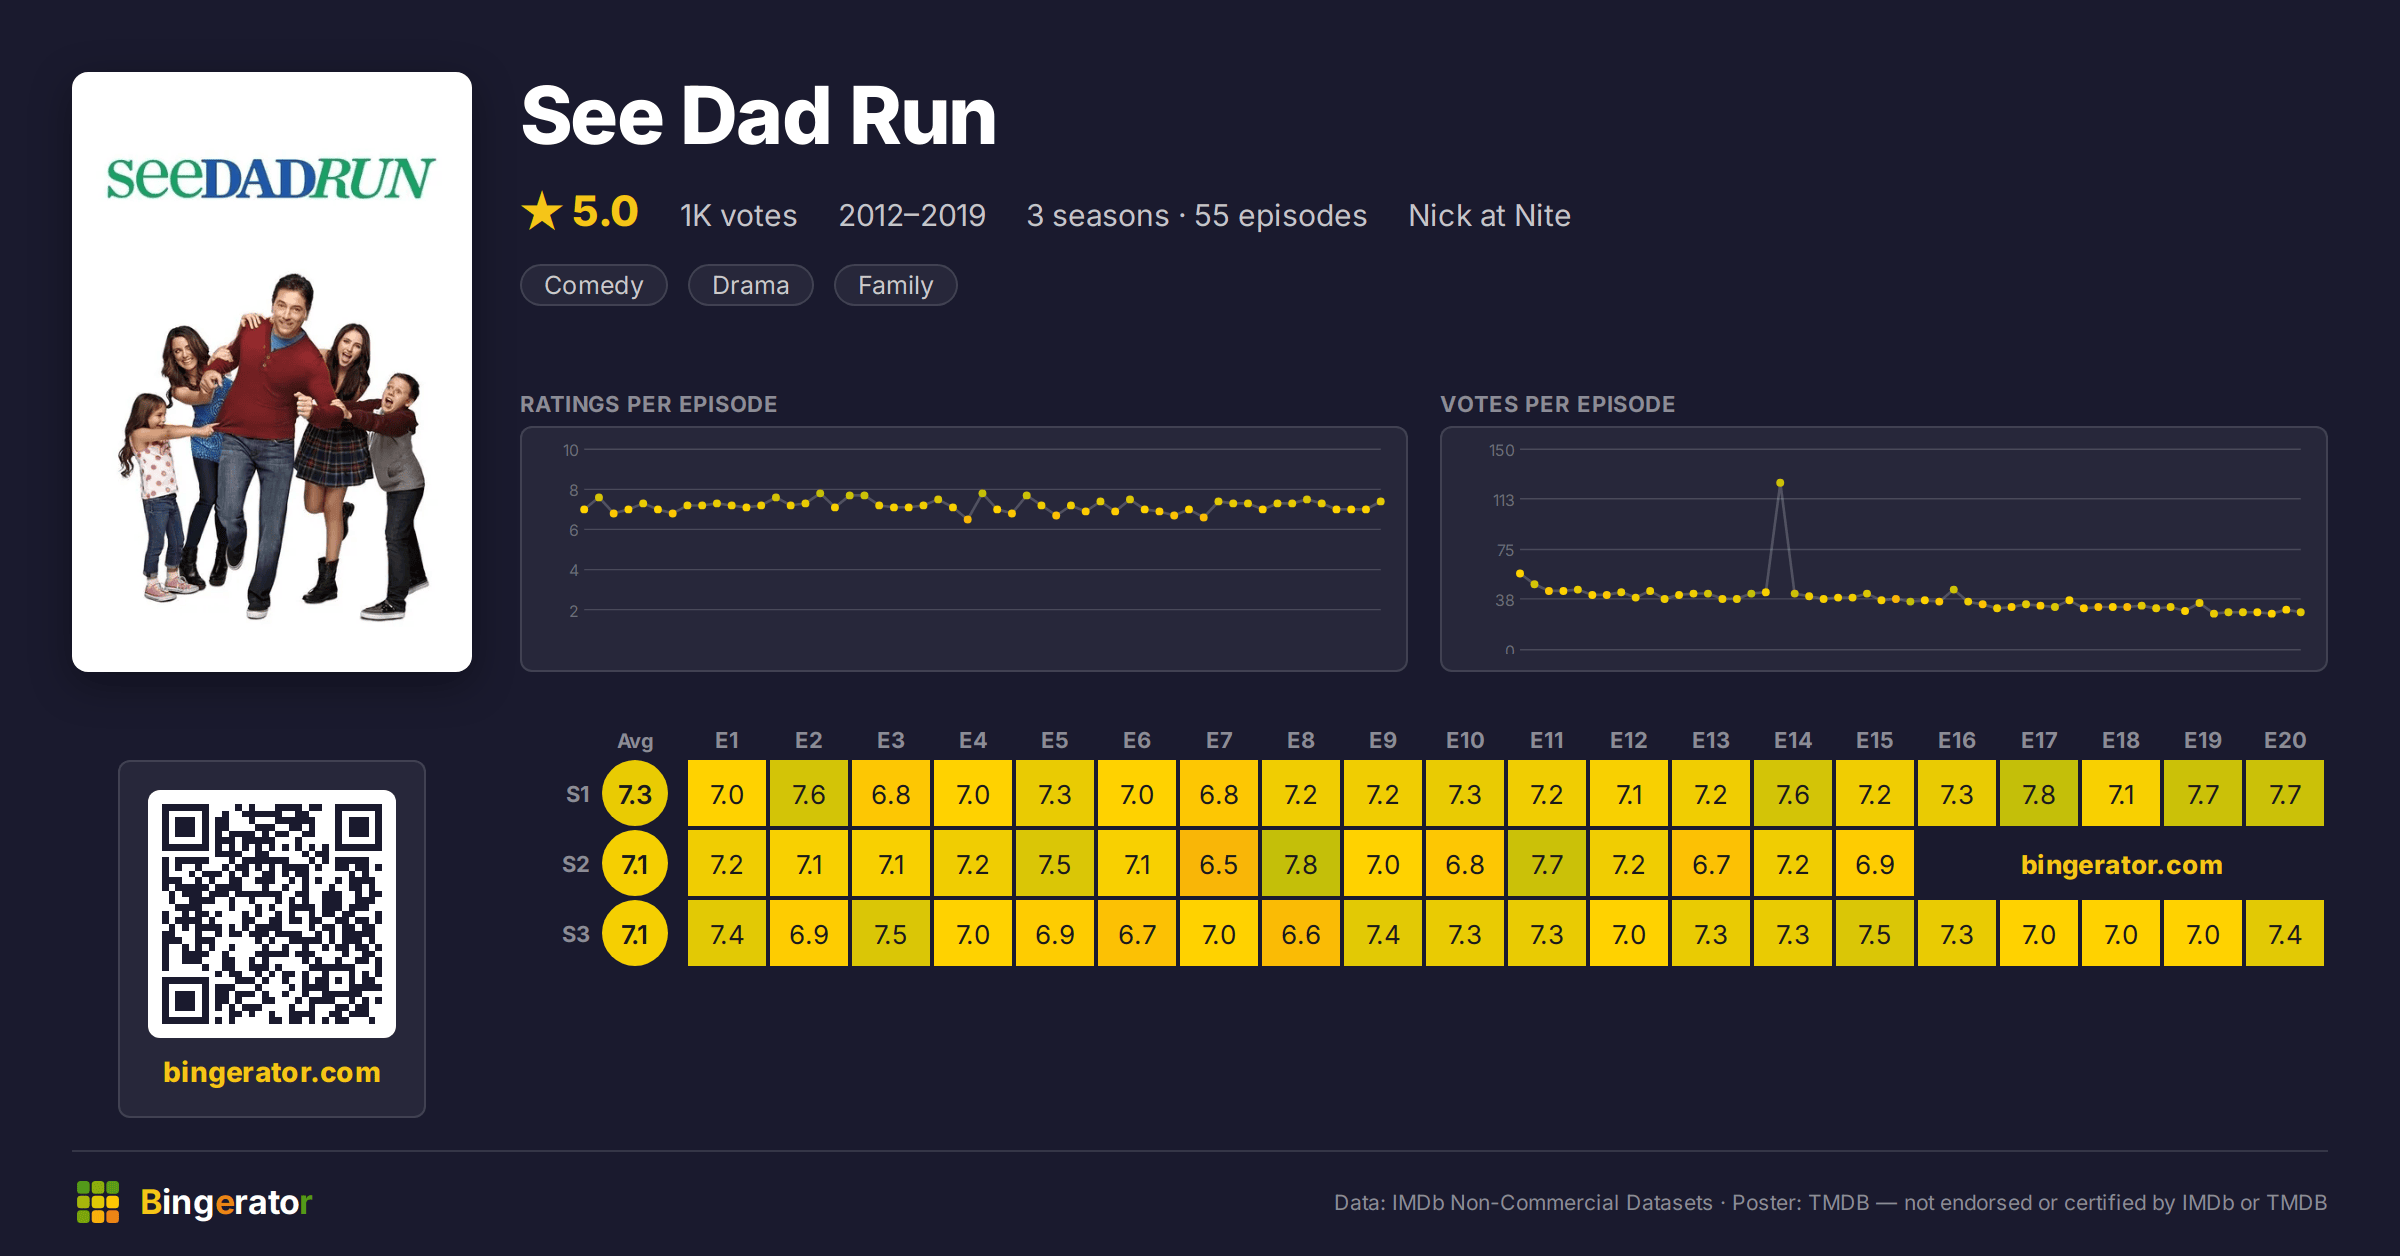Viewport: 2400px width, 1256px height.
Task: Click the Bingerator brand name in footer
Action: [226, 1202]
